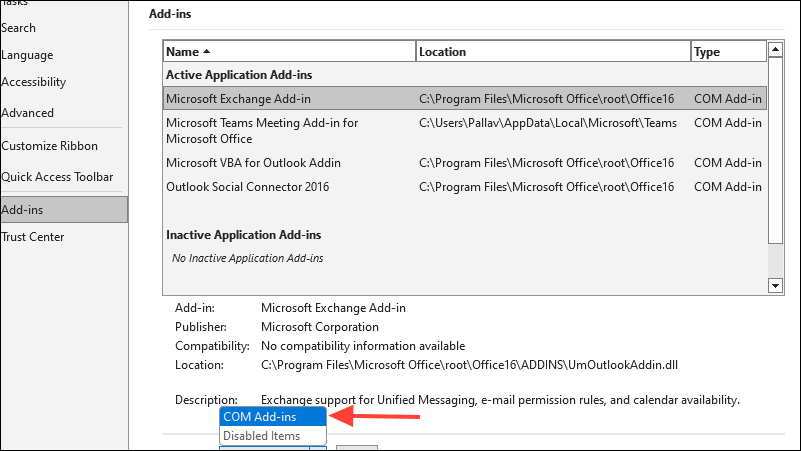Open the Trust Center category
This screenshot has width=801, height=451.
[x=33, y=237]
